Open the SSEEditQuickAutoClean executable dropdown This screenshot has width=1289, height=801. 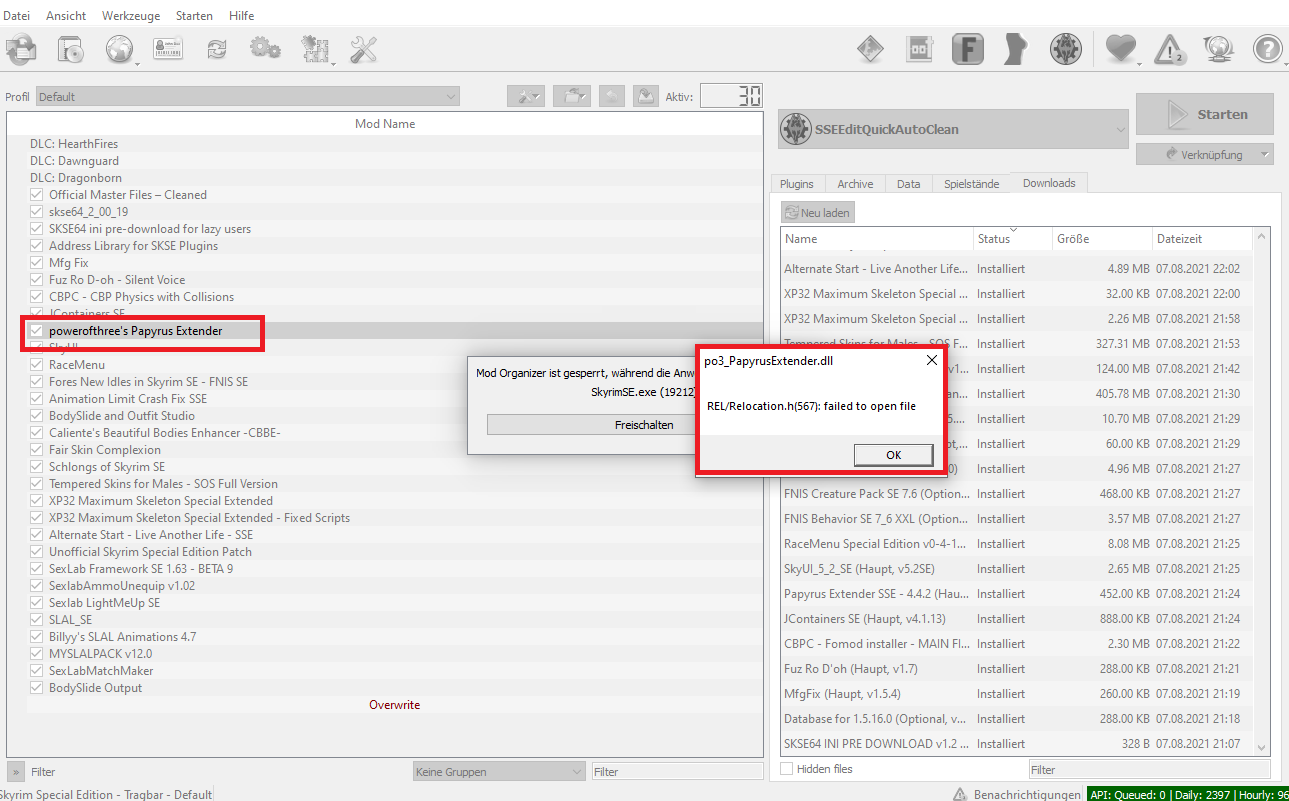pyautogui.click(x=953, y=129)
